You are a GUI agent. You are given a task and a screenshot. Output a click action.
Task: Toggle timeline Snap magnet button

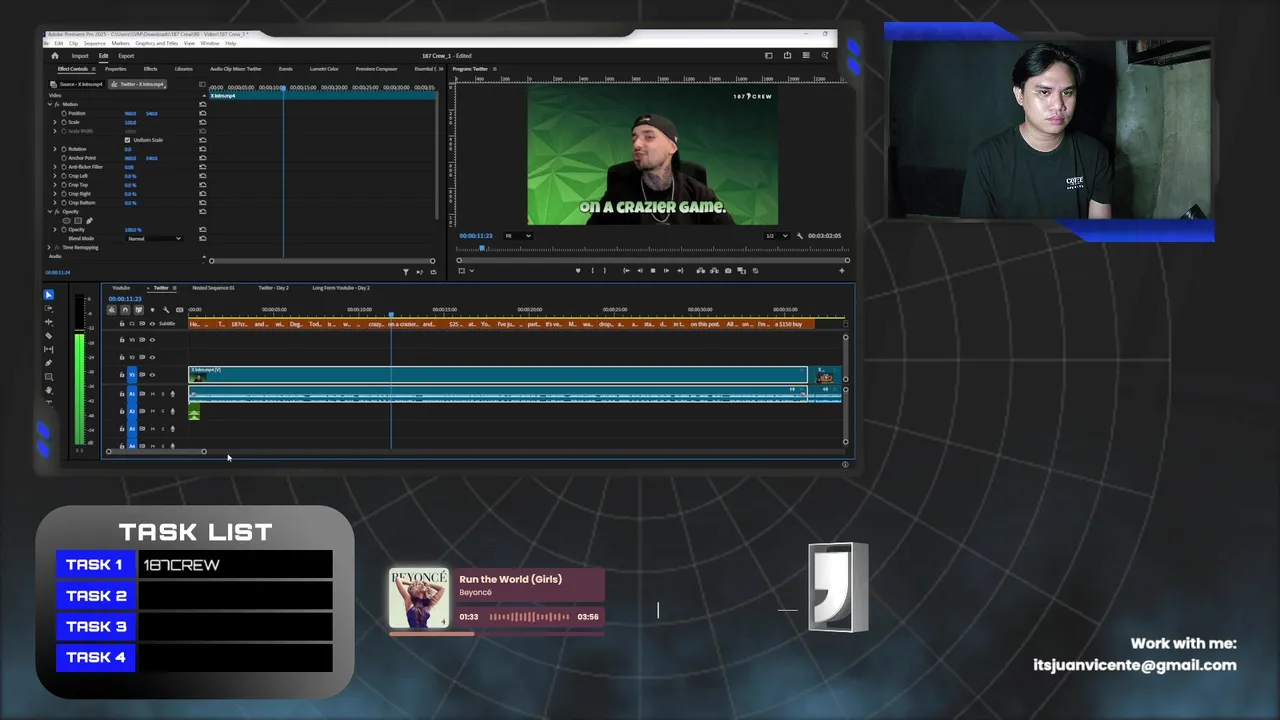125,310
